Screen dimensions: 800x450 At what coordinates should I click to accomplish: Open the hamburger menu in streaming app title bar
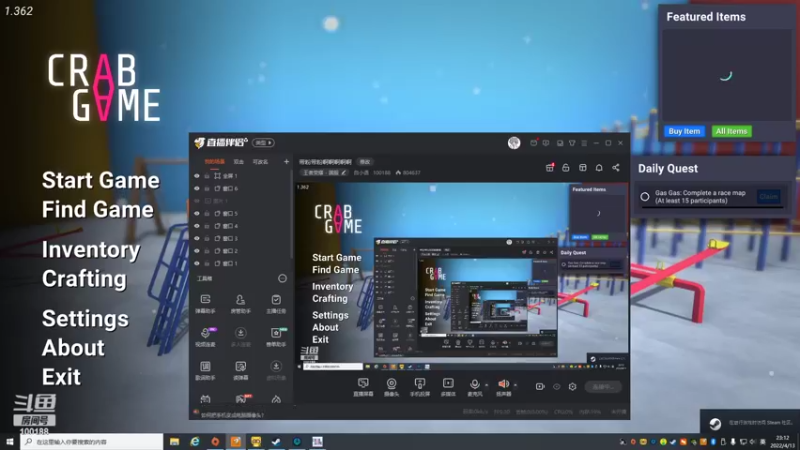point(584,143)
